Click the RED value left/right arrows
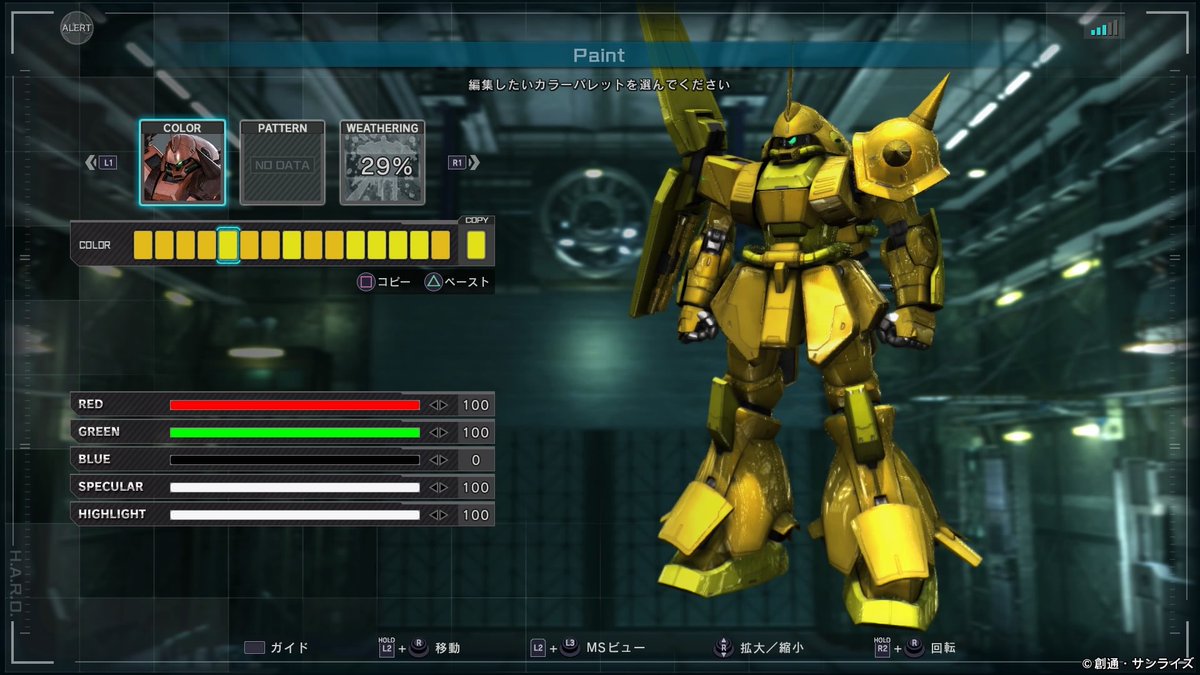Viewport: 1200px width, 675px height. [x=439, y=405]
